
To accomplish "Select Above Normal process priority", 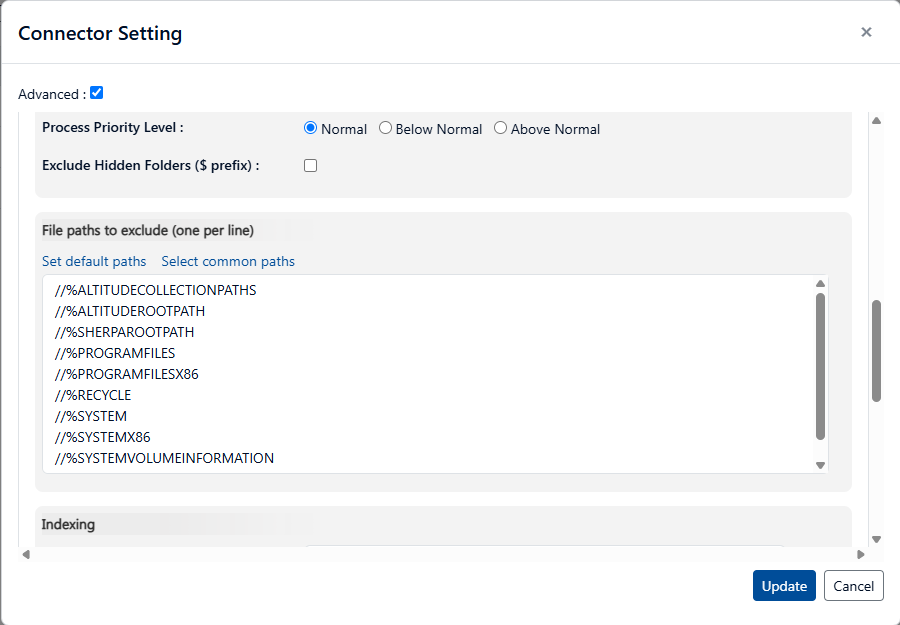I will [x=501, y=128].
